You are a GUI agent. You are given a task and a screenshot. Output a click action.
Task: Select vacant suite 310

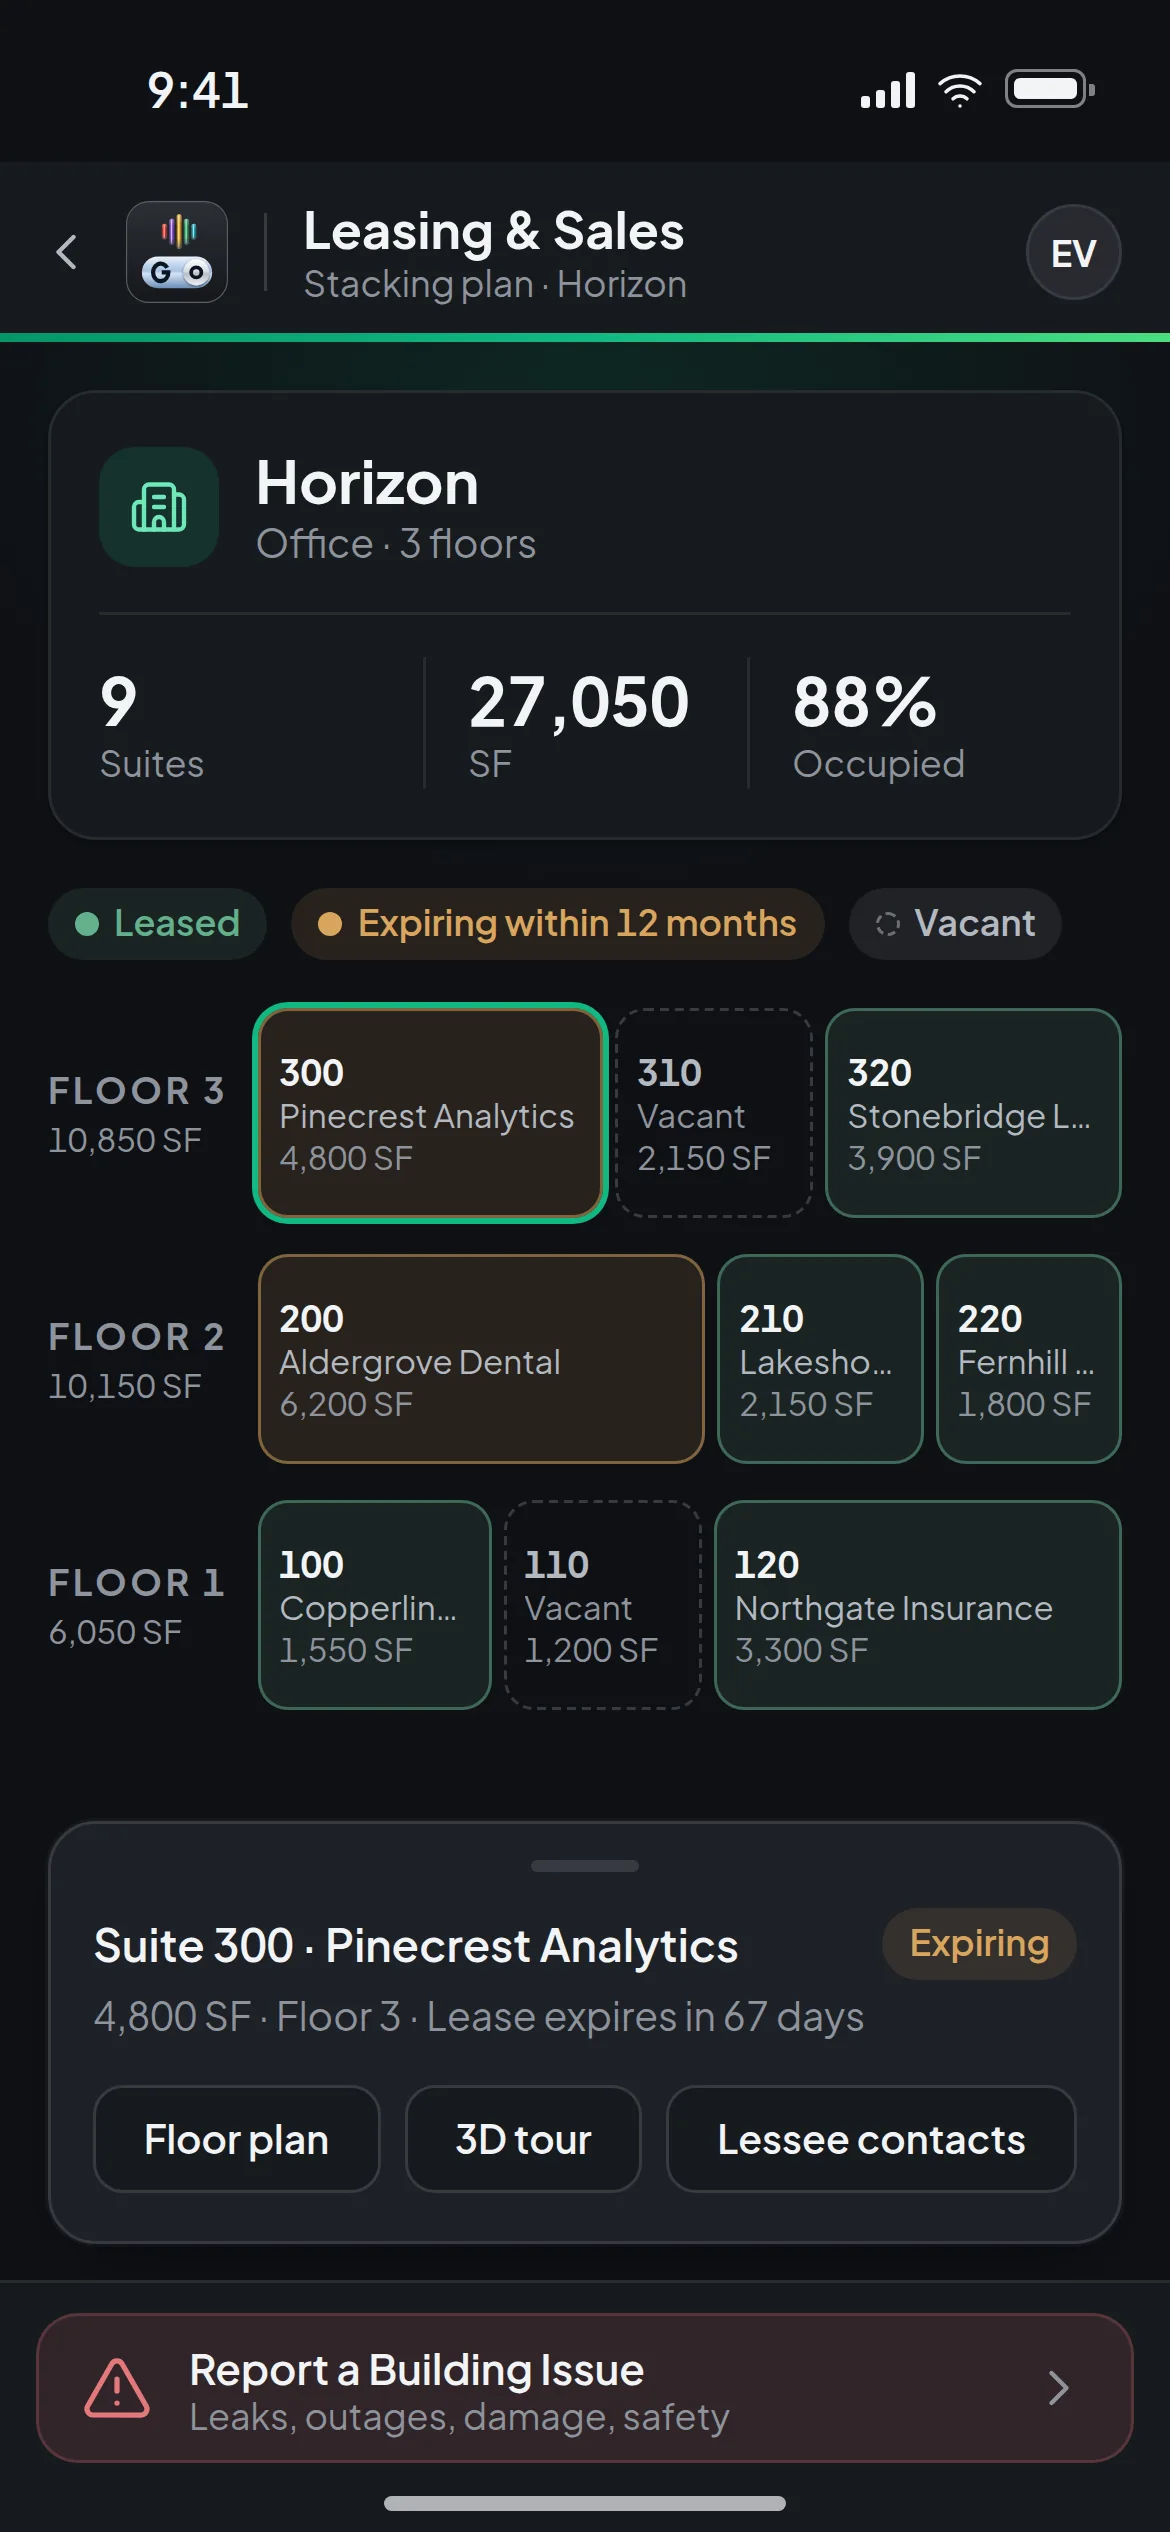pyautogui.click(x=714, y=1113)
